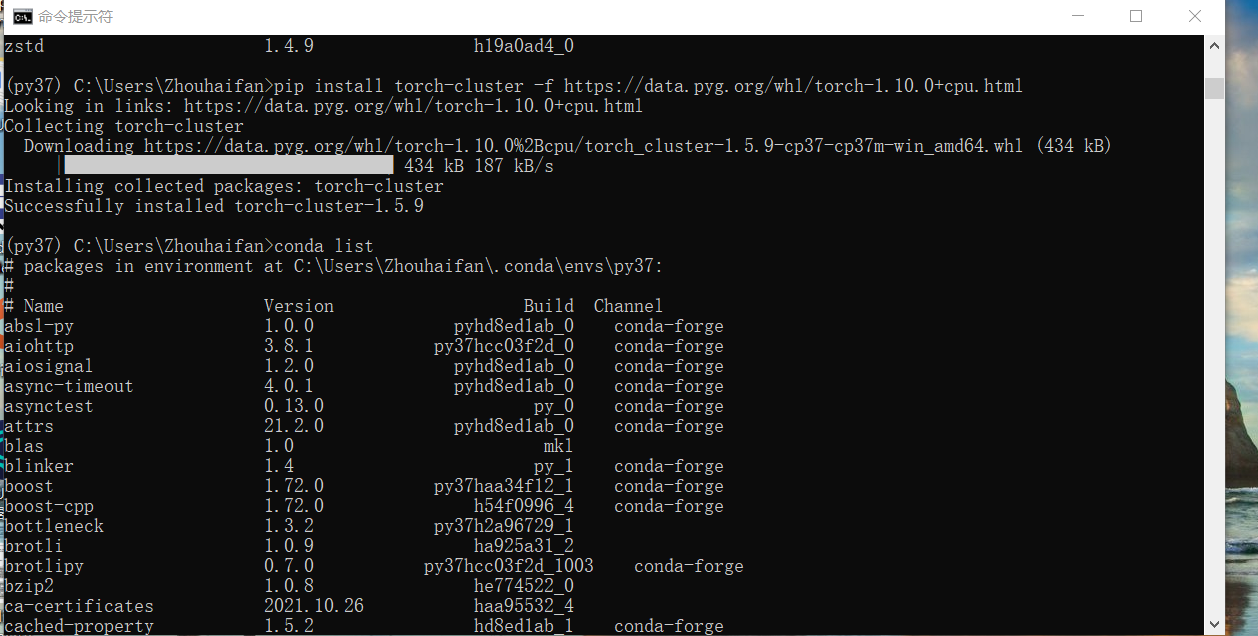Image resolution: width=1258 pixels, height=636 pixels.
Task: Select the 'ca-certificates' package entry
Action: 79,605
